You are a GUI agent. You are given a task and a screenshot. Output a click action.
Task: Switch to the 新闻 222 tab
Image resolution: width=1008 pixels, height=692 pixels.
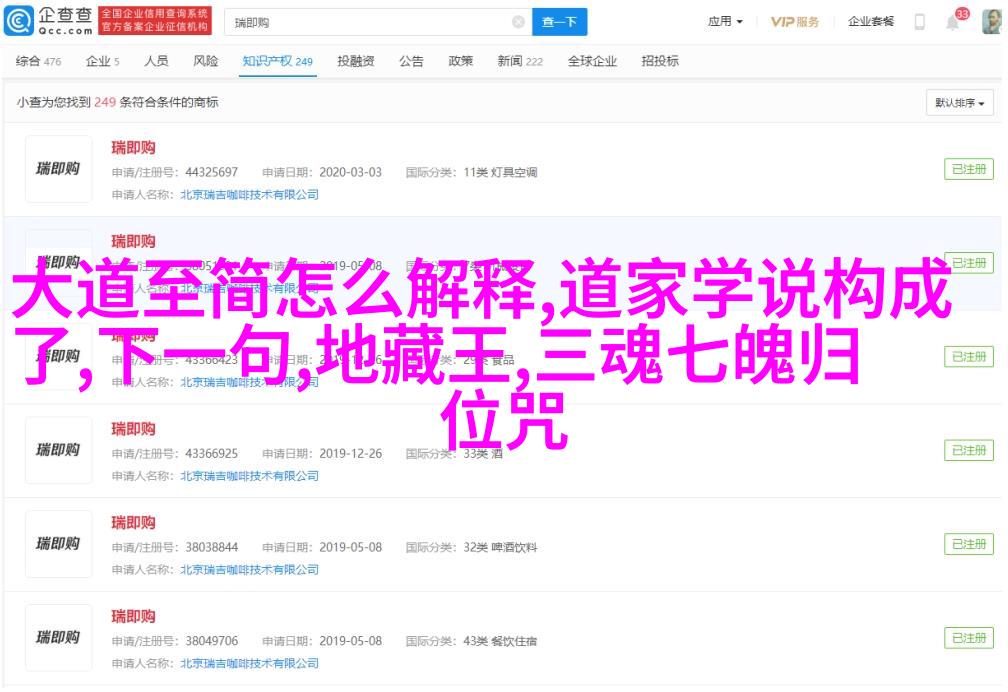[x=520, y=61]
